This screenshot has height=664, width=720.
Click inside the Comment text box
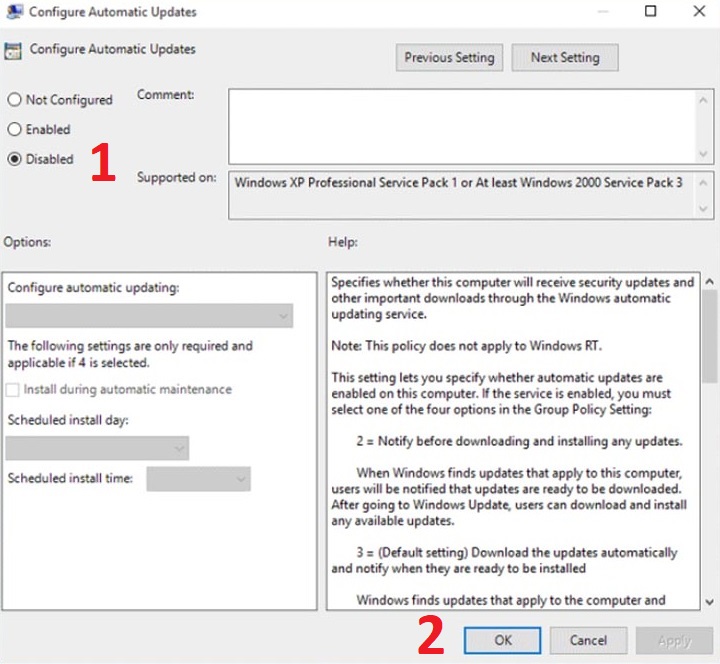pyautogui.click(x=461, y=126)
